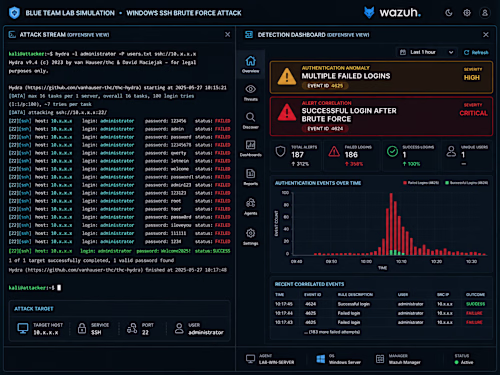Select the 10:17:43 Failed login row

380,322
